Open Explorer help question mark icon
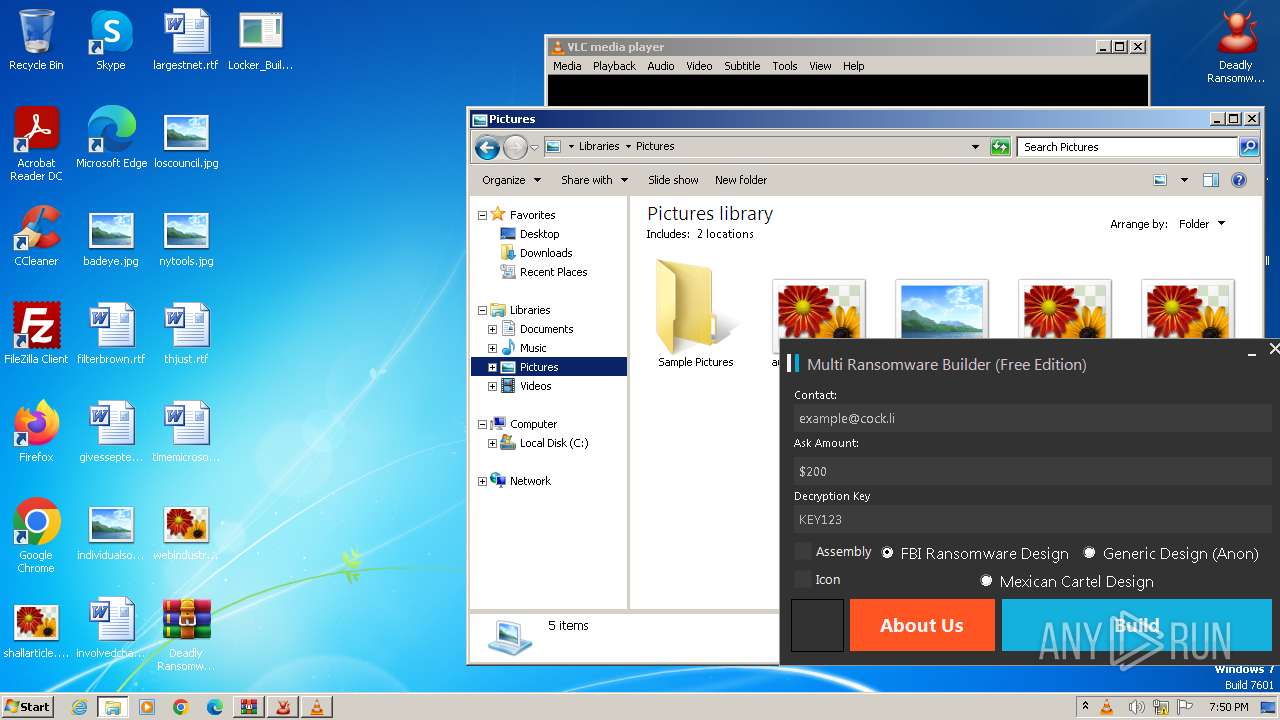Screen dimensions: 1280x720 (x=1239, y=180)
